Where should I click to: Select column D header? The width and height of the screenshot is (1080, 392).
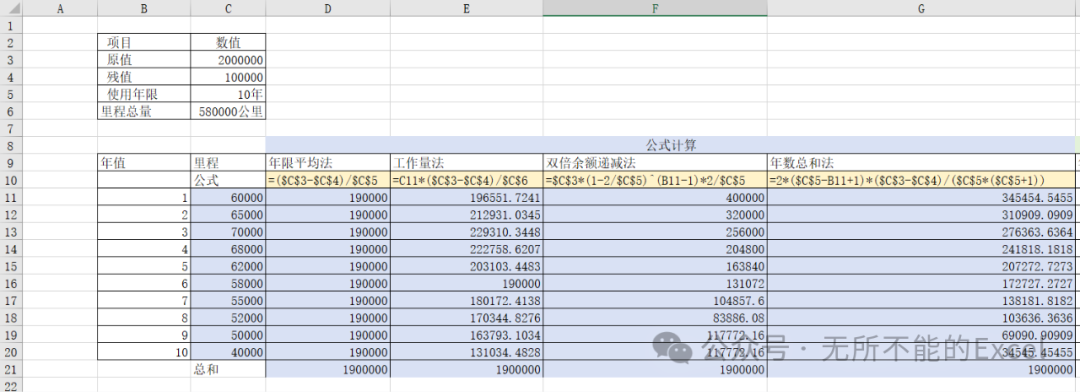point(328,8)
